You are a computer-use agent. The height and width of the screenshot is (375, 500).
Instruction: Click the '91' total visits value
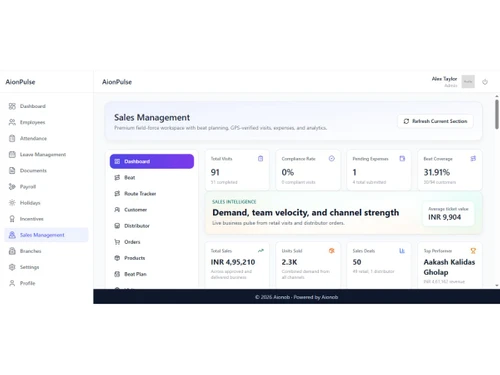(215, 172)
